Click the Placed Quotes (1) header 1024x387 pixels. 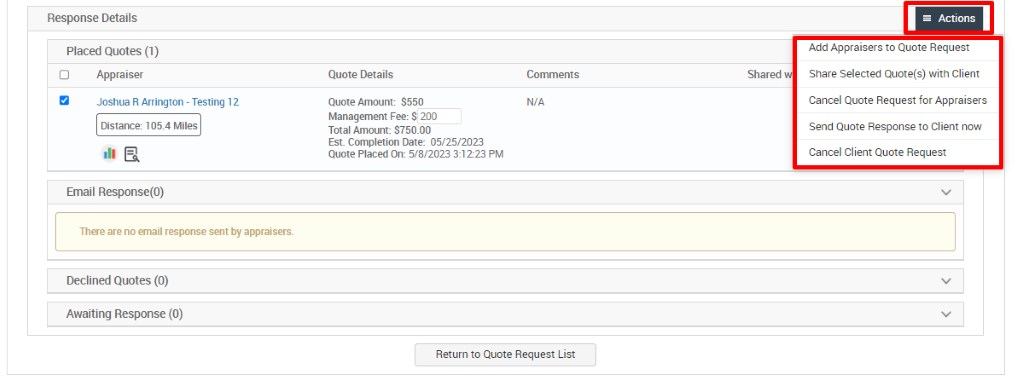(112, 51)
